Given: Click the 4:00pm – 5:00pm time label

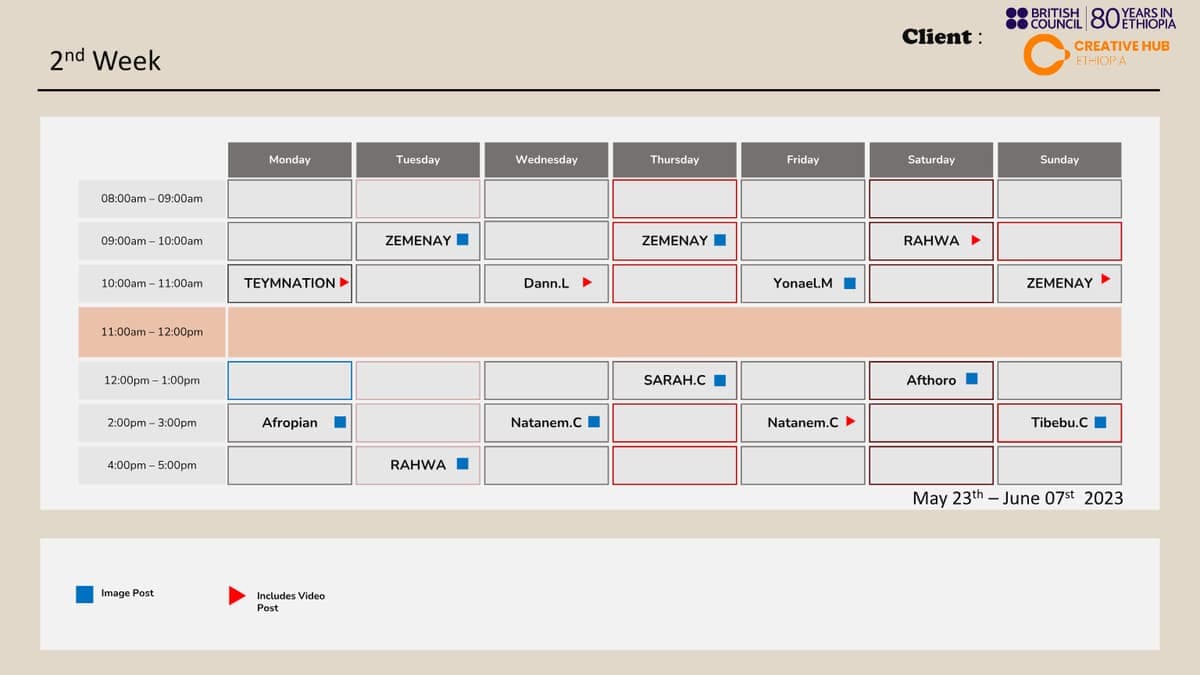Looking at the screenshot, I should 152,465.
